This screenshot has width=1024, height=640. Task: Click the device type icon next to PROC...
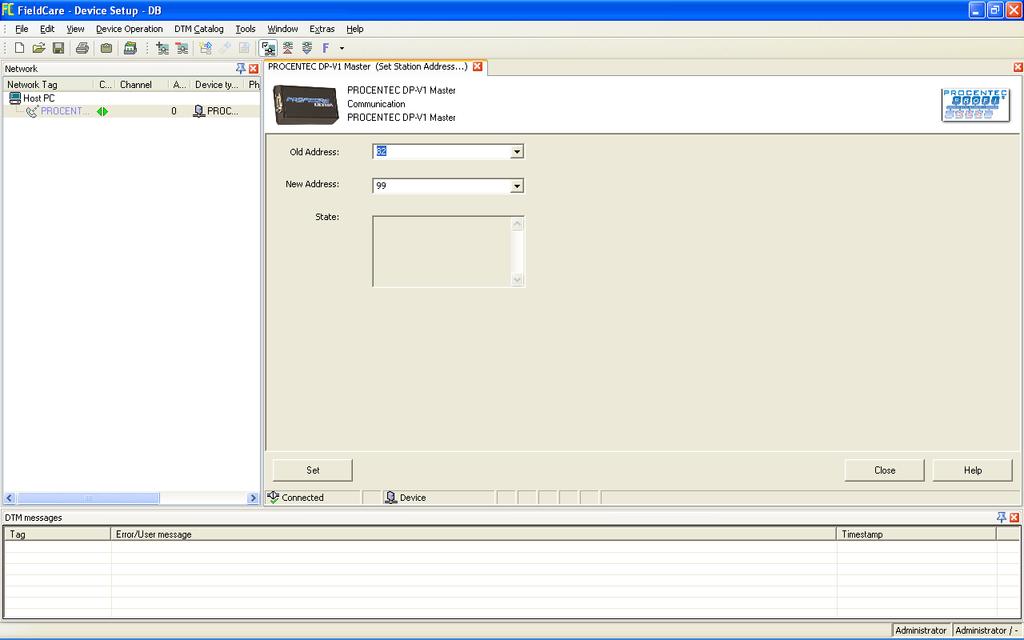199,111
